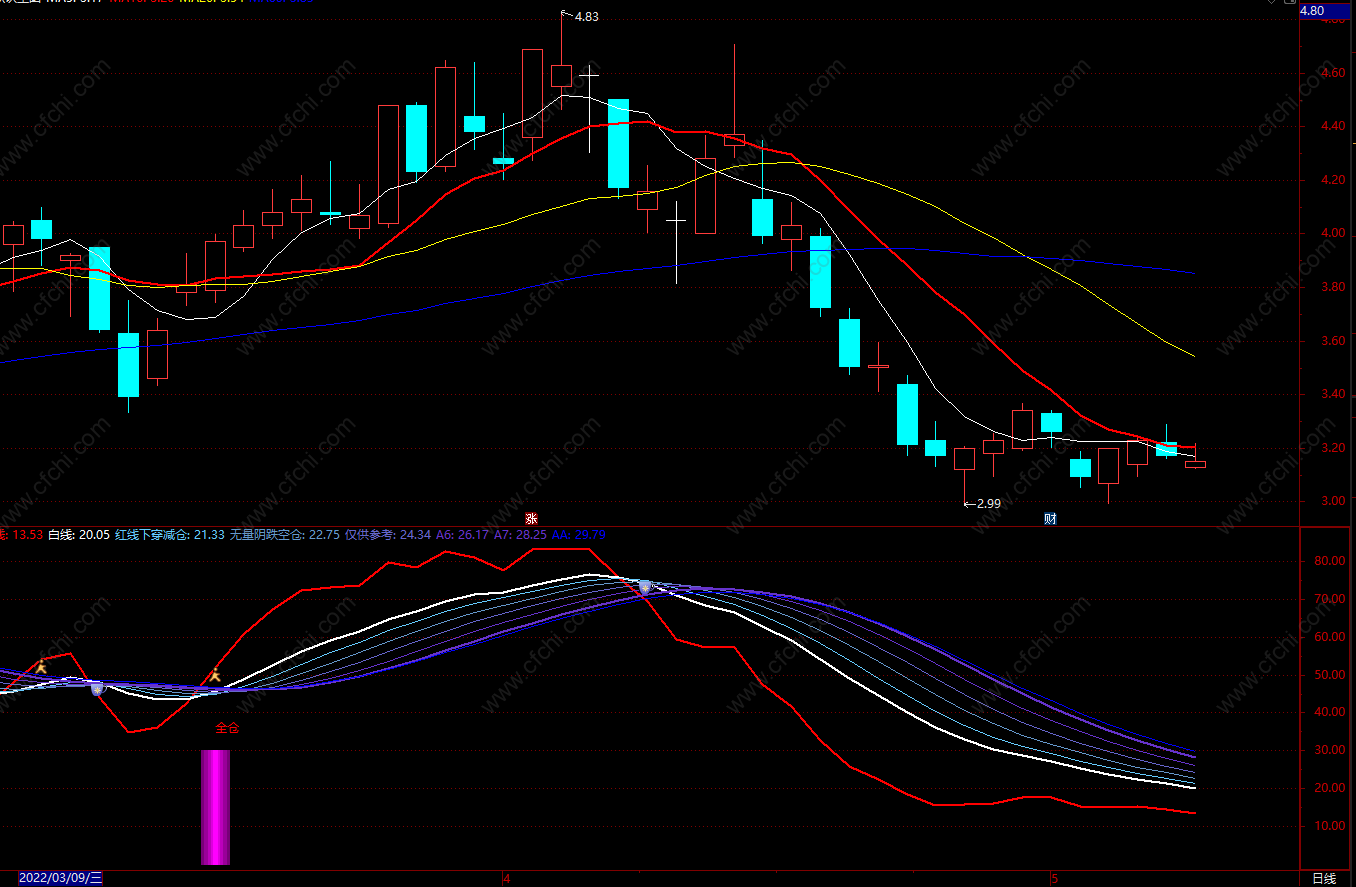Click the red 13.53 indicator value
This screenshot has width=1356, height=887.
point(26,535)
